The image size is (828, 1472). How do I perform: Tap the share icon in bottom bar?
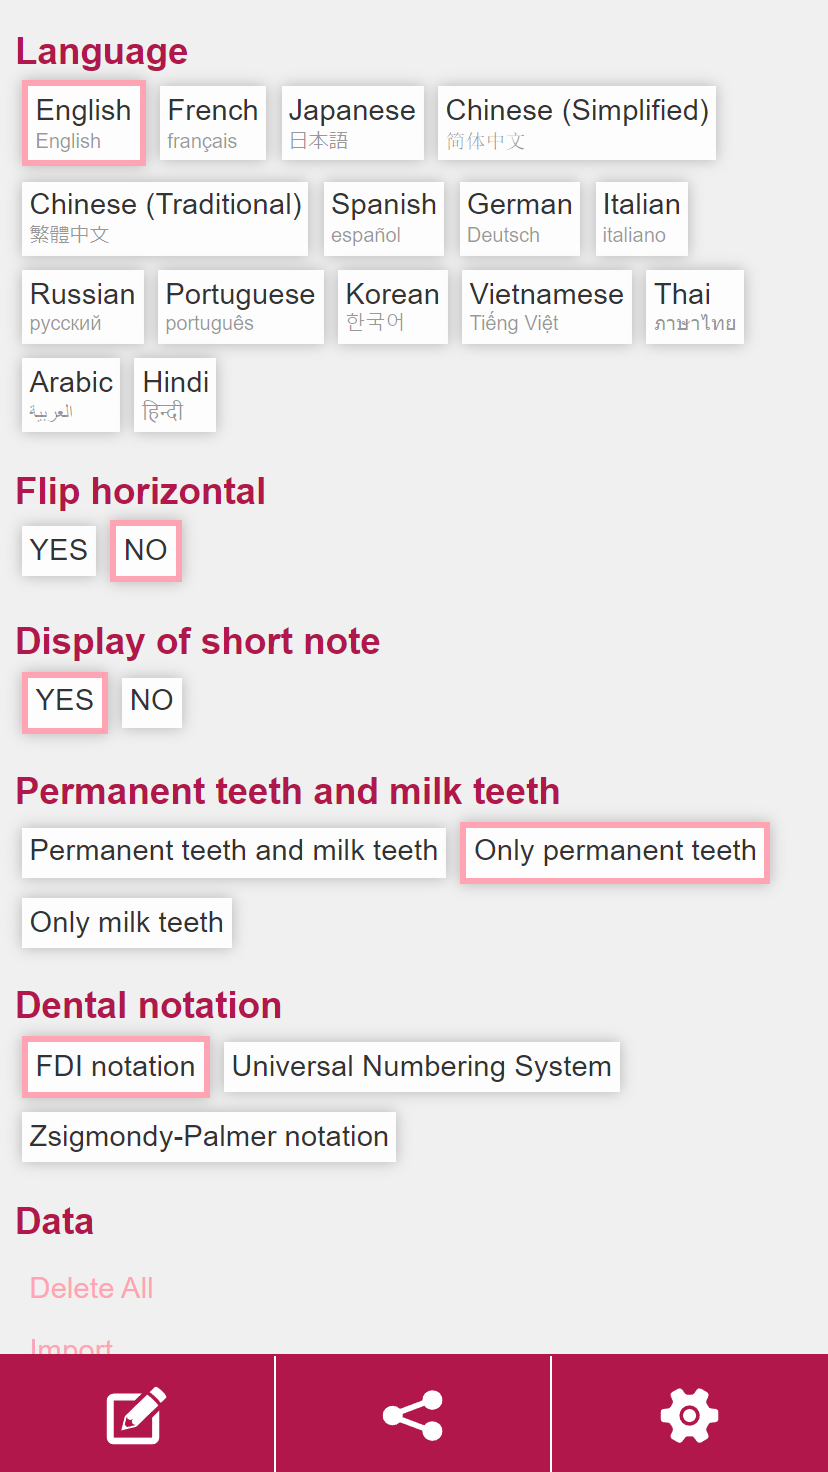tap(413, 1414)
